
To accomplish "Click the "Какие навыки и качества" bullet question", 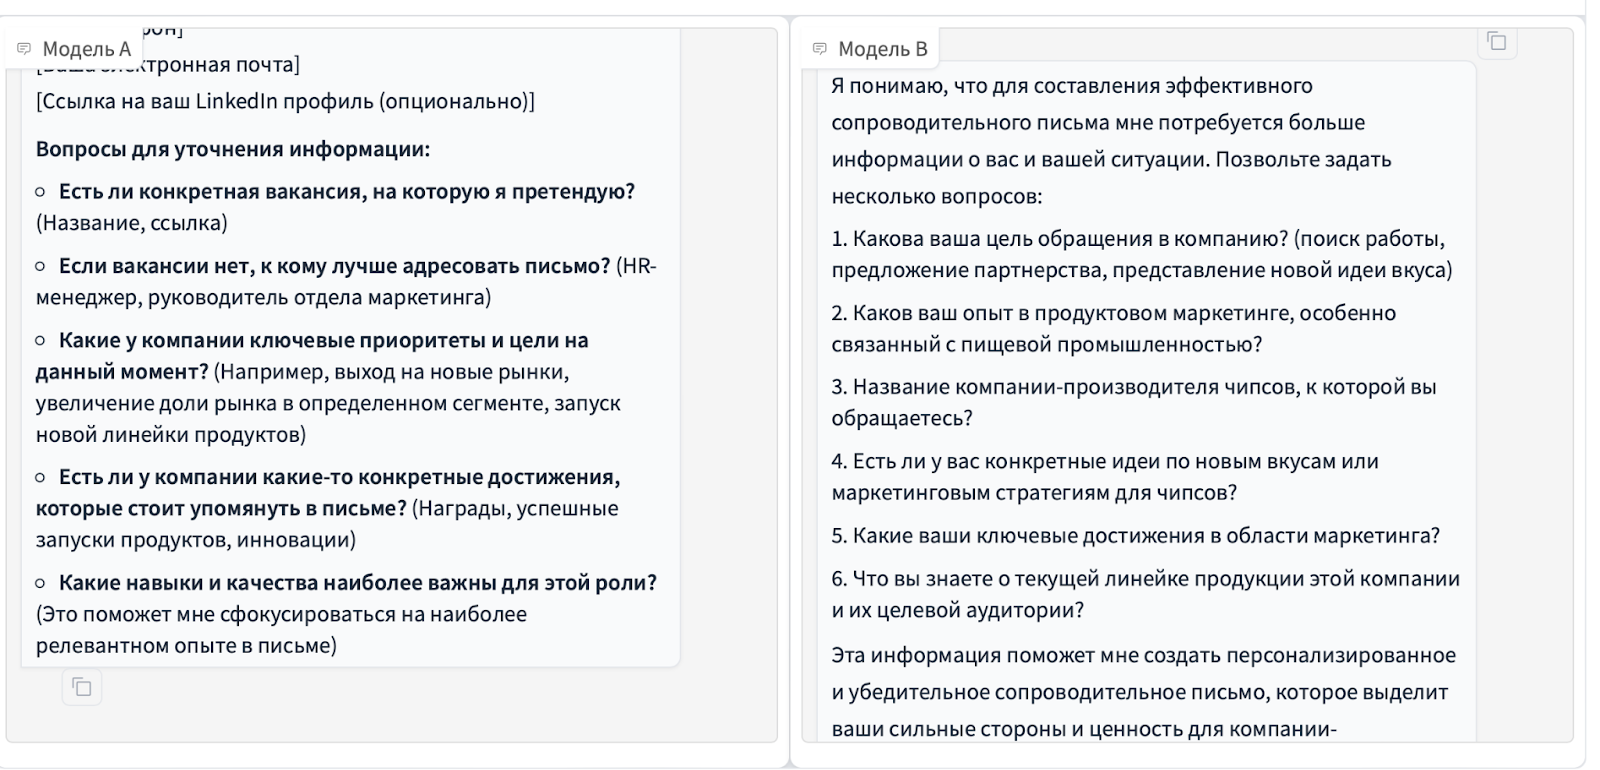I will pos(357,583).
